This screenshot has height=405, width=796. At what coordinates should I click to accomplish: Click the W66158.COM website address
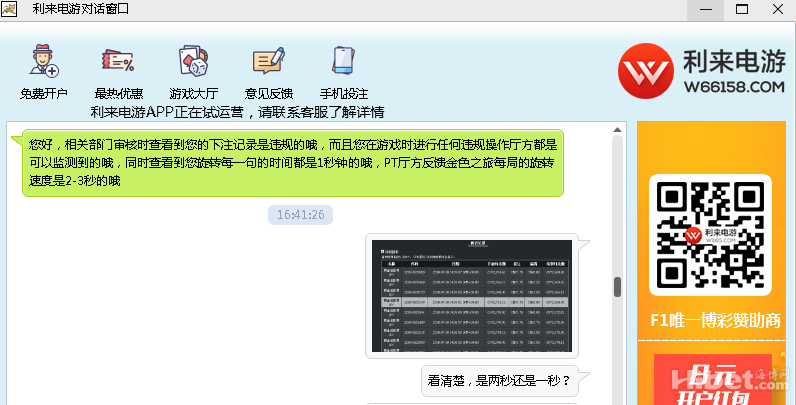coord(733,89)
